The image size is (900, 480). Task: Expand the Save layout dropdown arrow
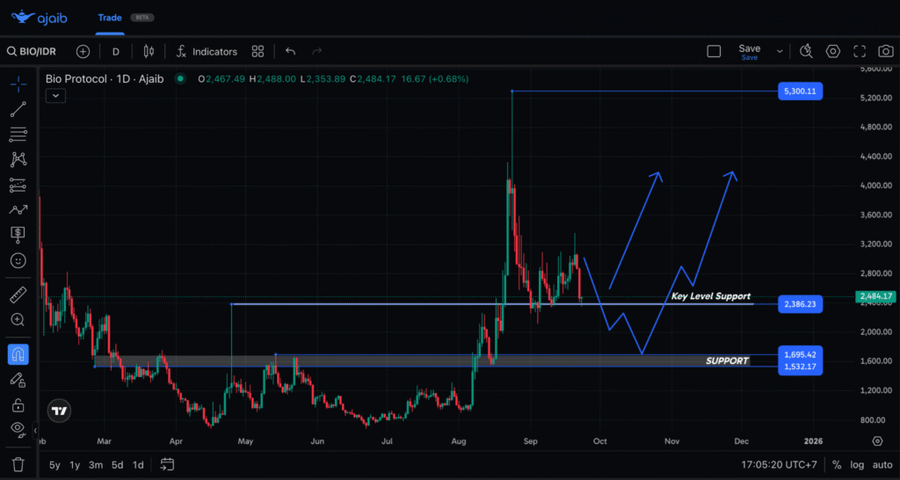tap(779, 52)
